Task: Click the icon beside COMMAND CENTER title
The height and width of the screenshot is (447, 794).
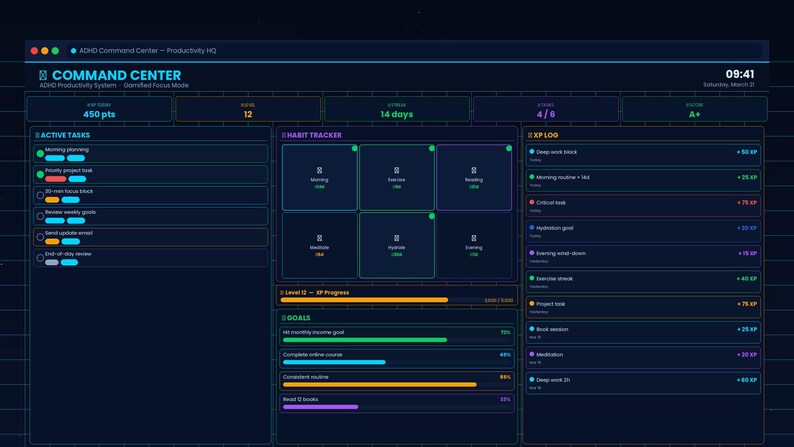Action: [x=43, y=75]
